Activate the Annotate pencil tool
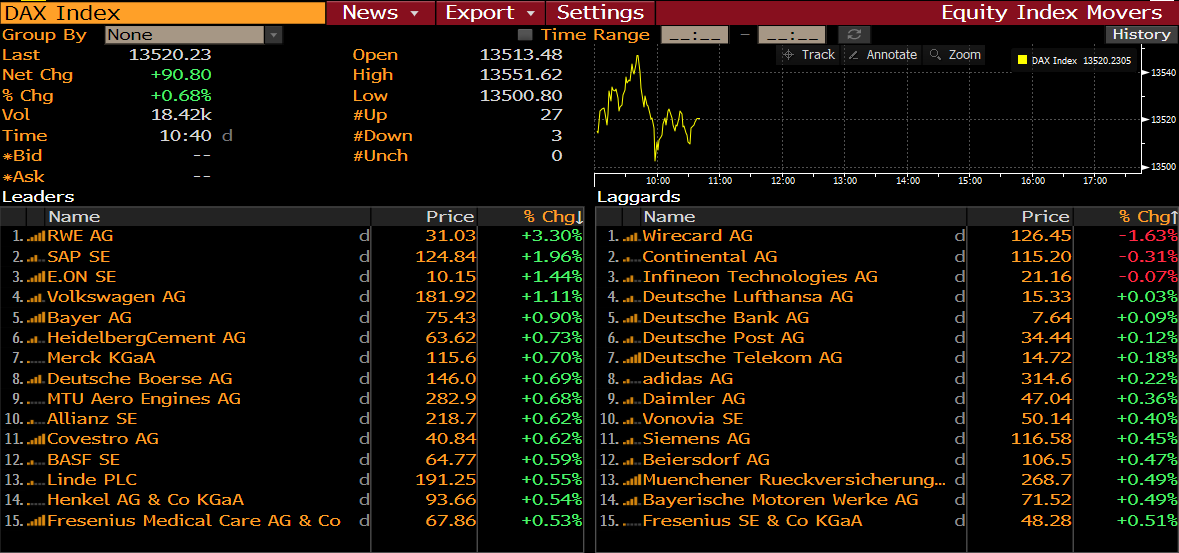Screen dimensions: 1179x553 (881, 55)
